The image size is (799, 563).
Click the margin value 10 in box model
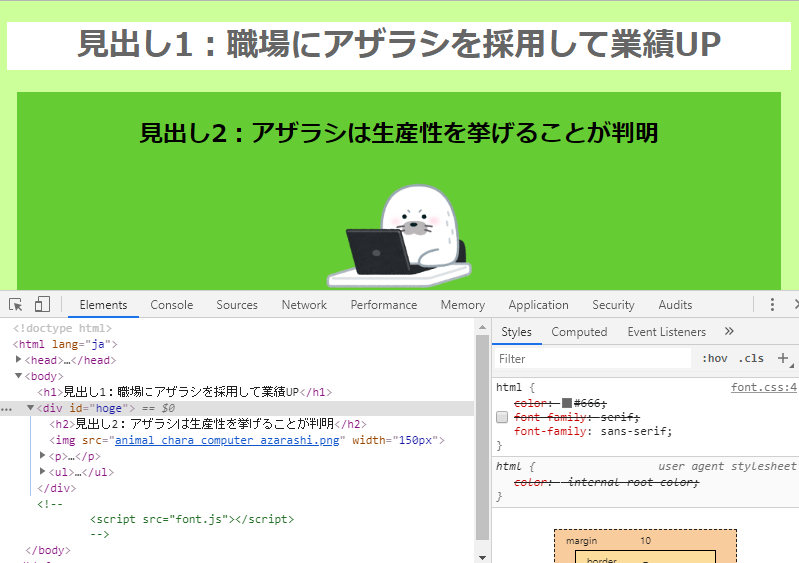tap(646, 541)
